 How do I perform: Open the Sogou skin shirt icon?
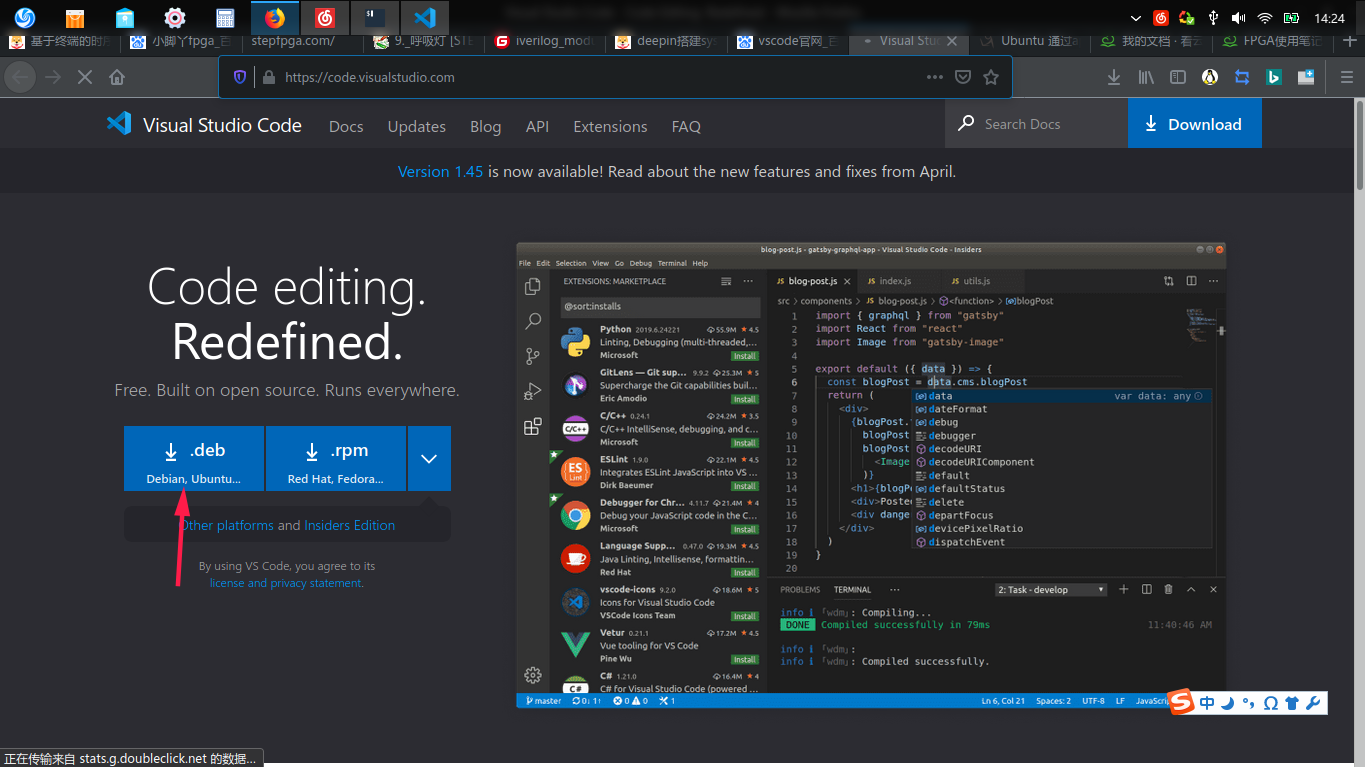[1291, 703]
